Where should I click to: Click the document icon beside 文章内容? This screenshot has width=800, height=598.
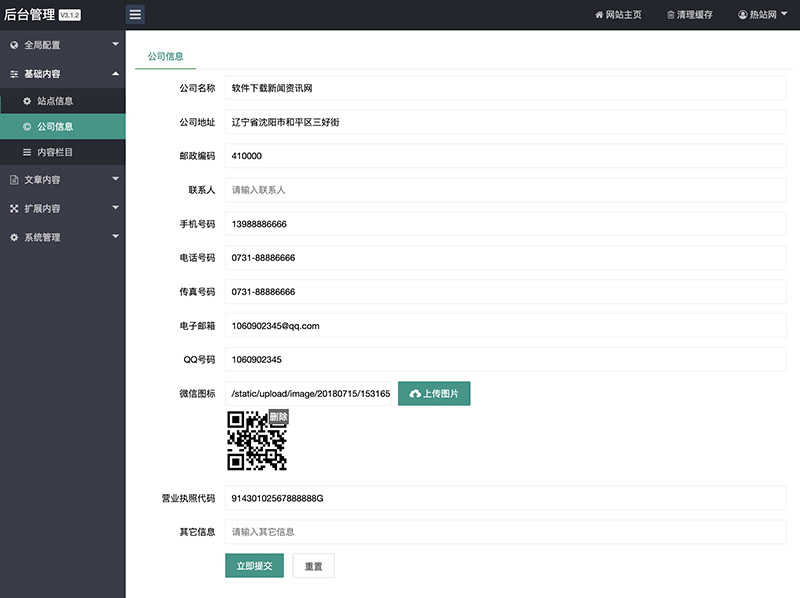coord(14,180)
